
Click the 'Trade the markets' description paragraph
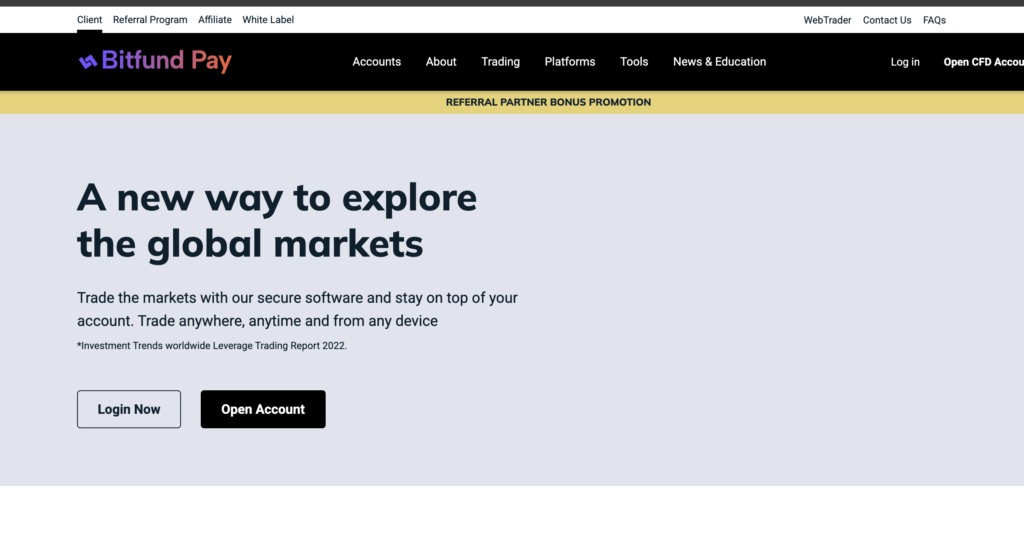pyautogui.click(x=297, y=309)
